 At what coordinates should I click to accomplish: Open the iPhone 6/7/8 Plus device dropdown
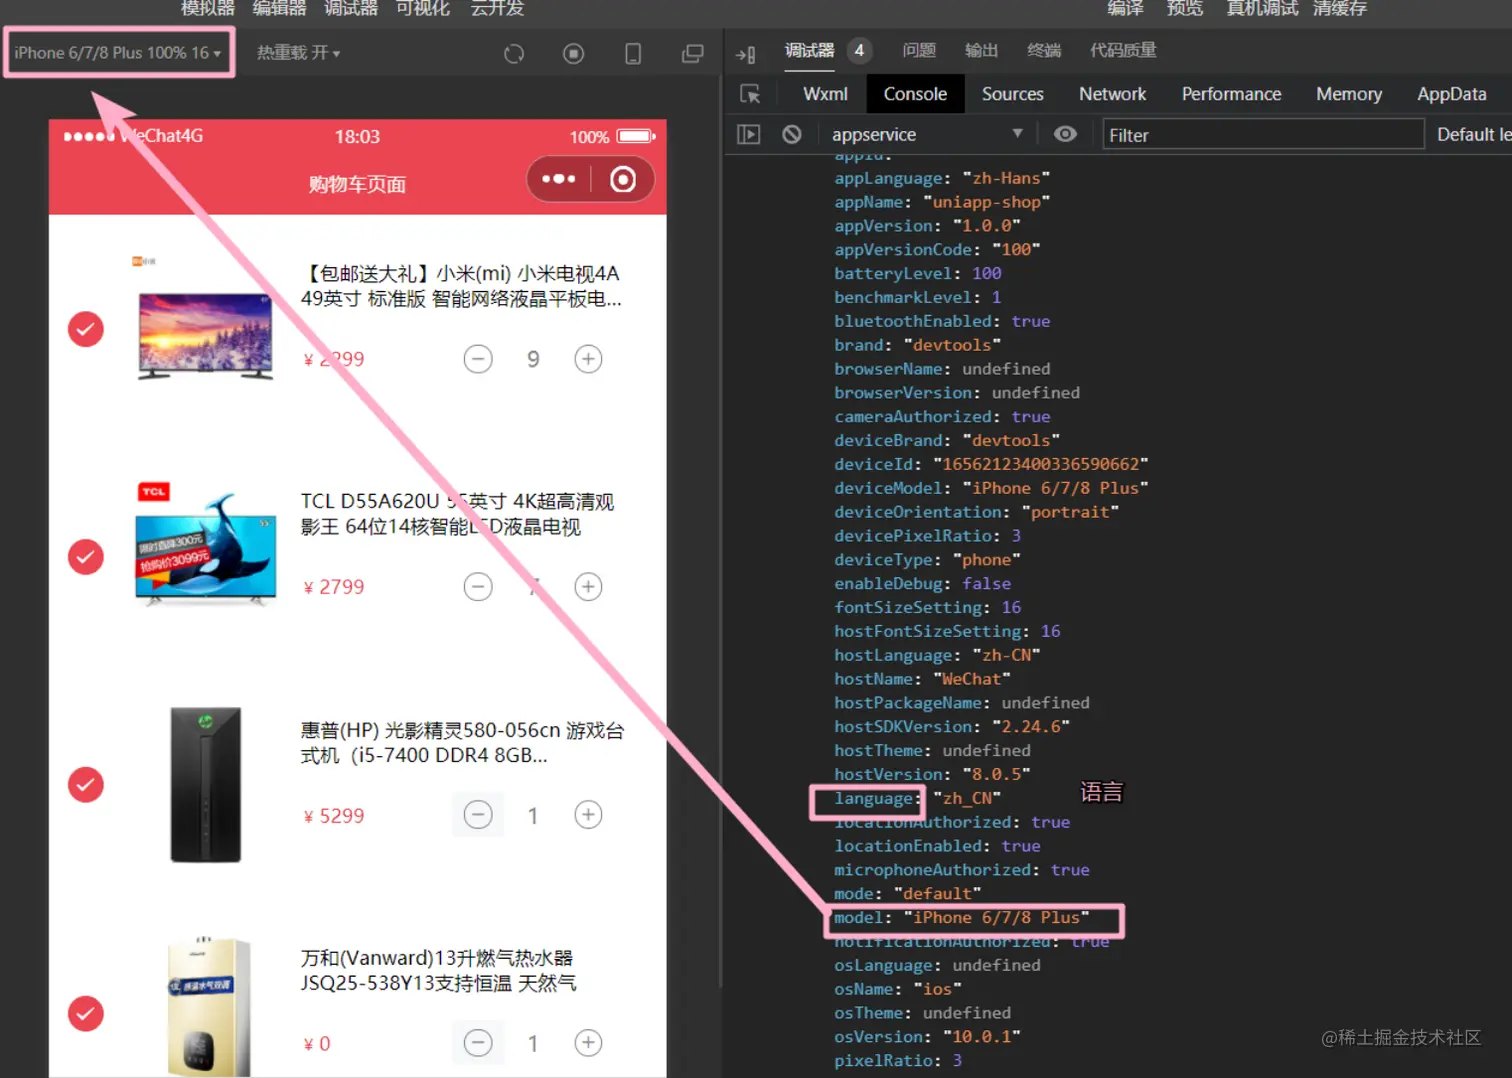tap(117, 53)
